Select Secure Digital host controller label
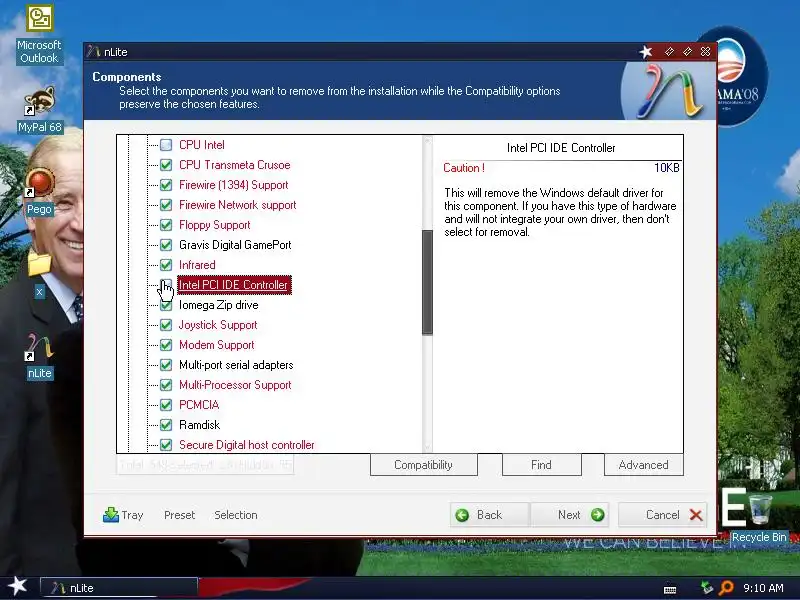Image resolution: width=800 pixels, height=600 pixels. coord(247,445)
